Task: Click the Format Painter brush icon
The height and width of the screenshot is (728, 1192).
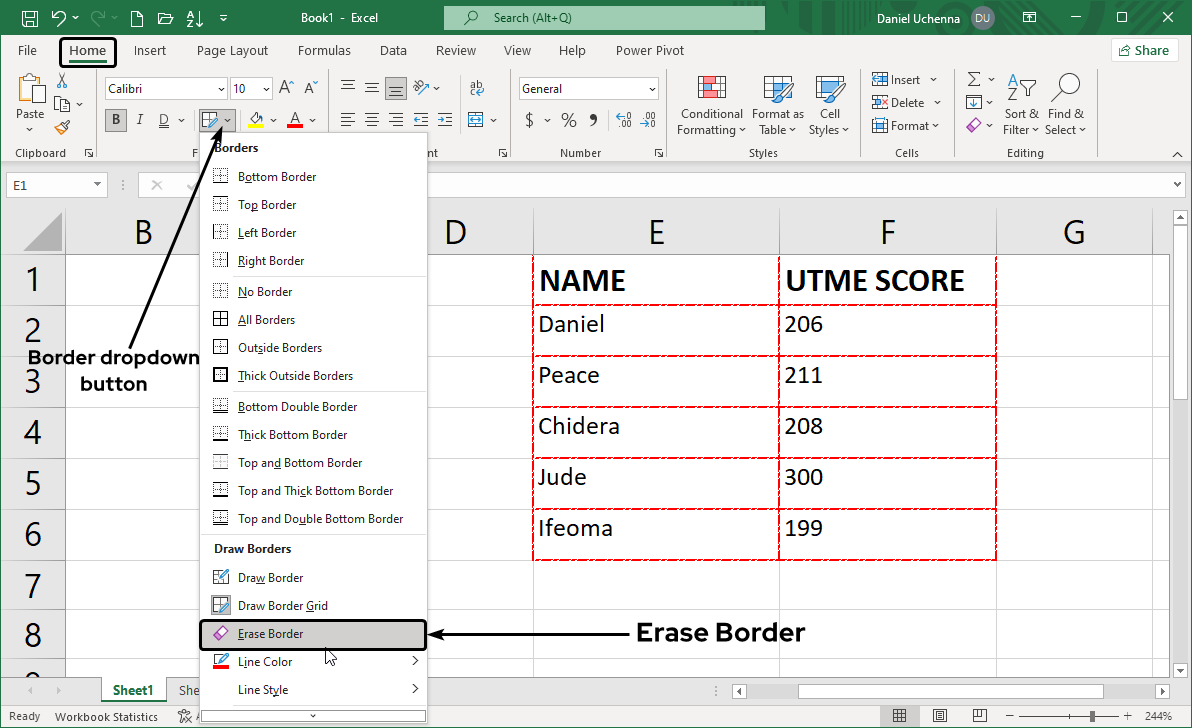Action: (x=62, y=127)
